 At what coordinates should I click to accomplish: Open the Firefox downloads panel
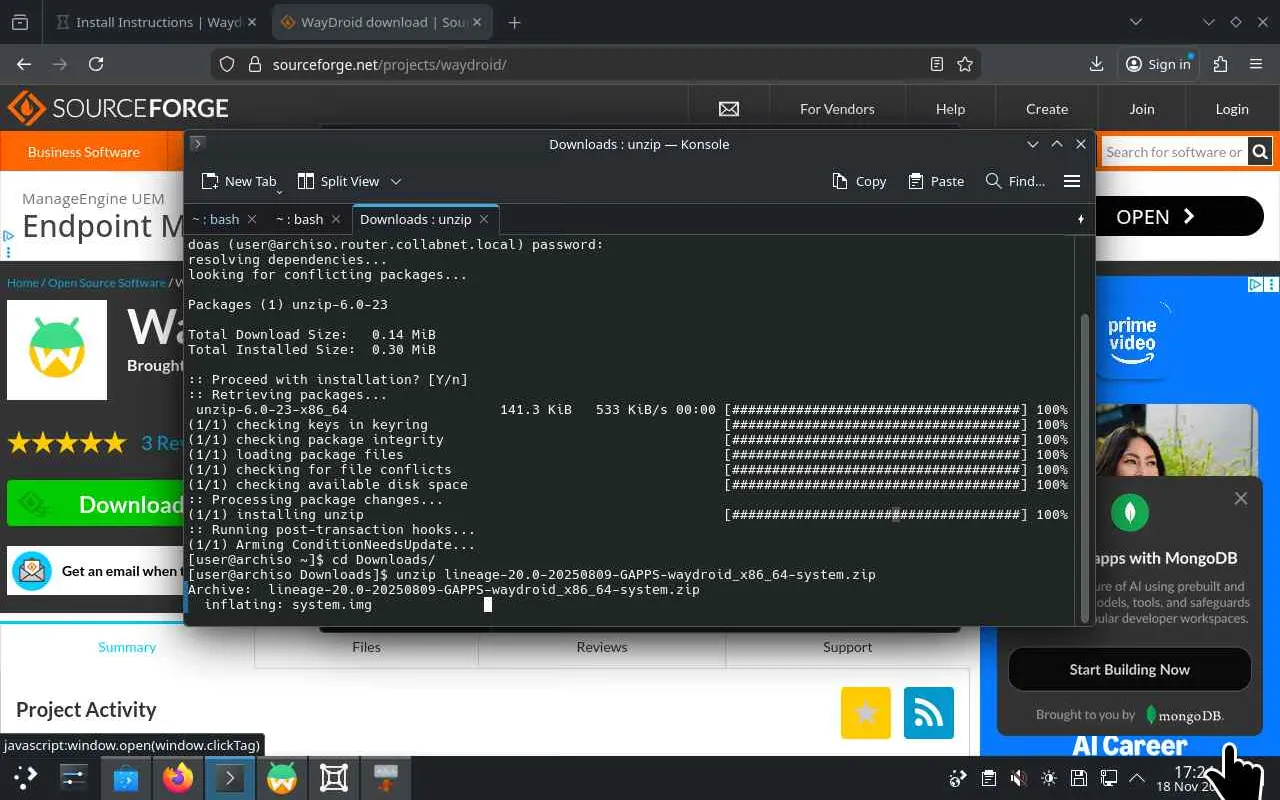pos(1097,64)
